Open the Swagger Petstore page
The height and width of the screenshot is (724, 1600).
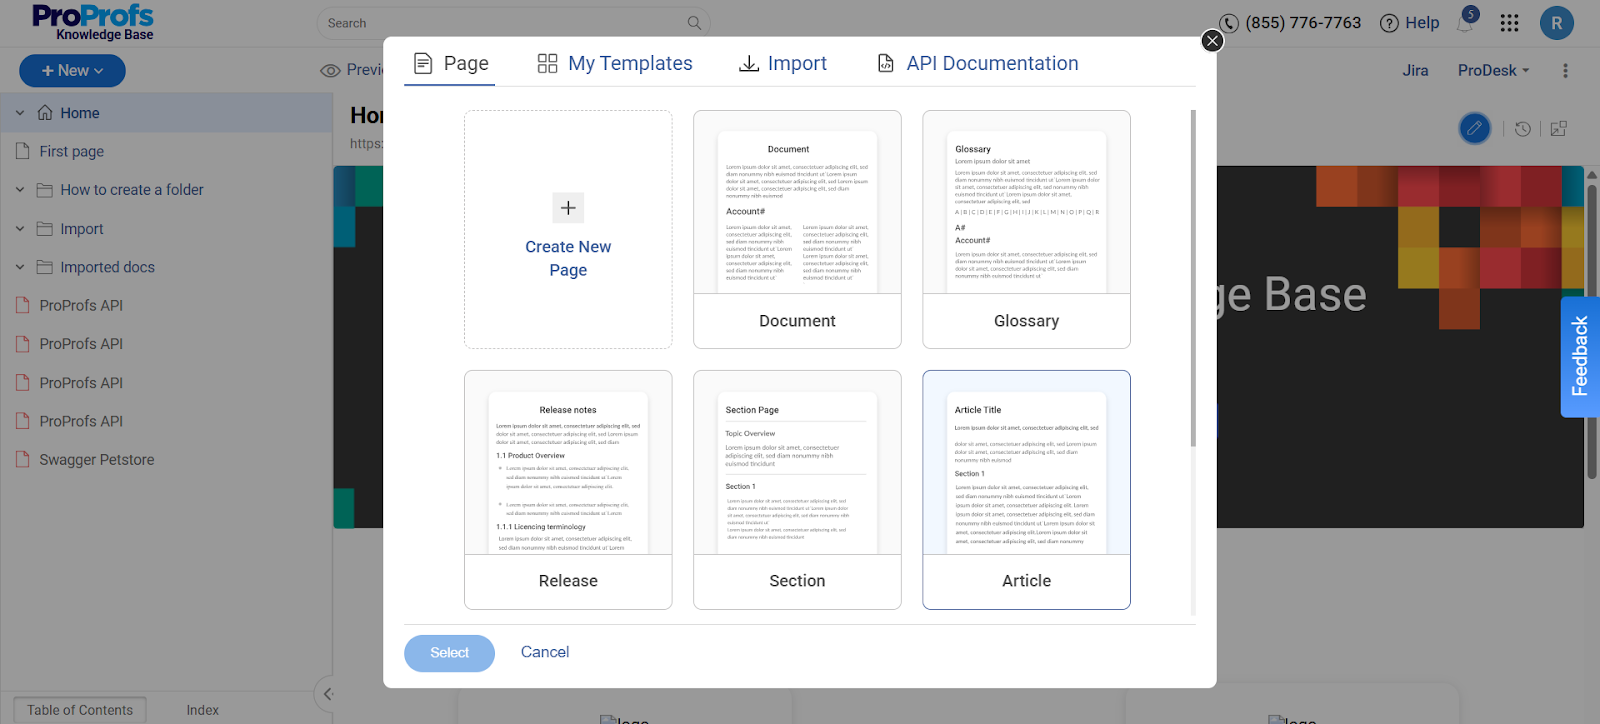point(97,460)
